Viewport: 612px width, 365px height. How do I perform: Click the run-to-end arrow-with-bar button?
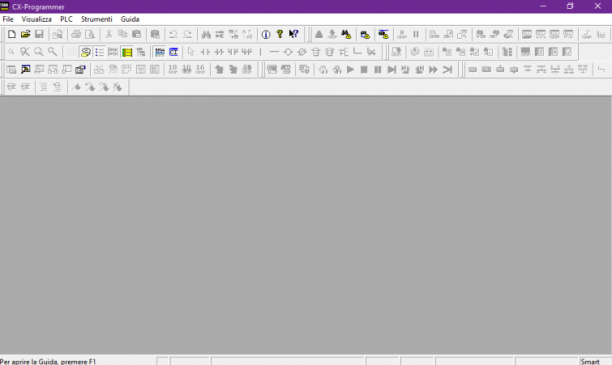(x=447, y=69)
